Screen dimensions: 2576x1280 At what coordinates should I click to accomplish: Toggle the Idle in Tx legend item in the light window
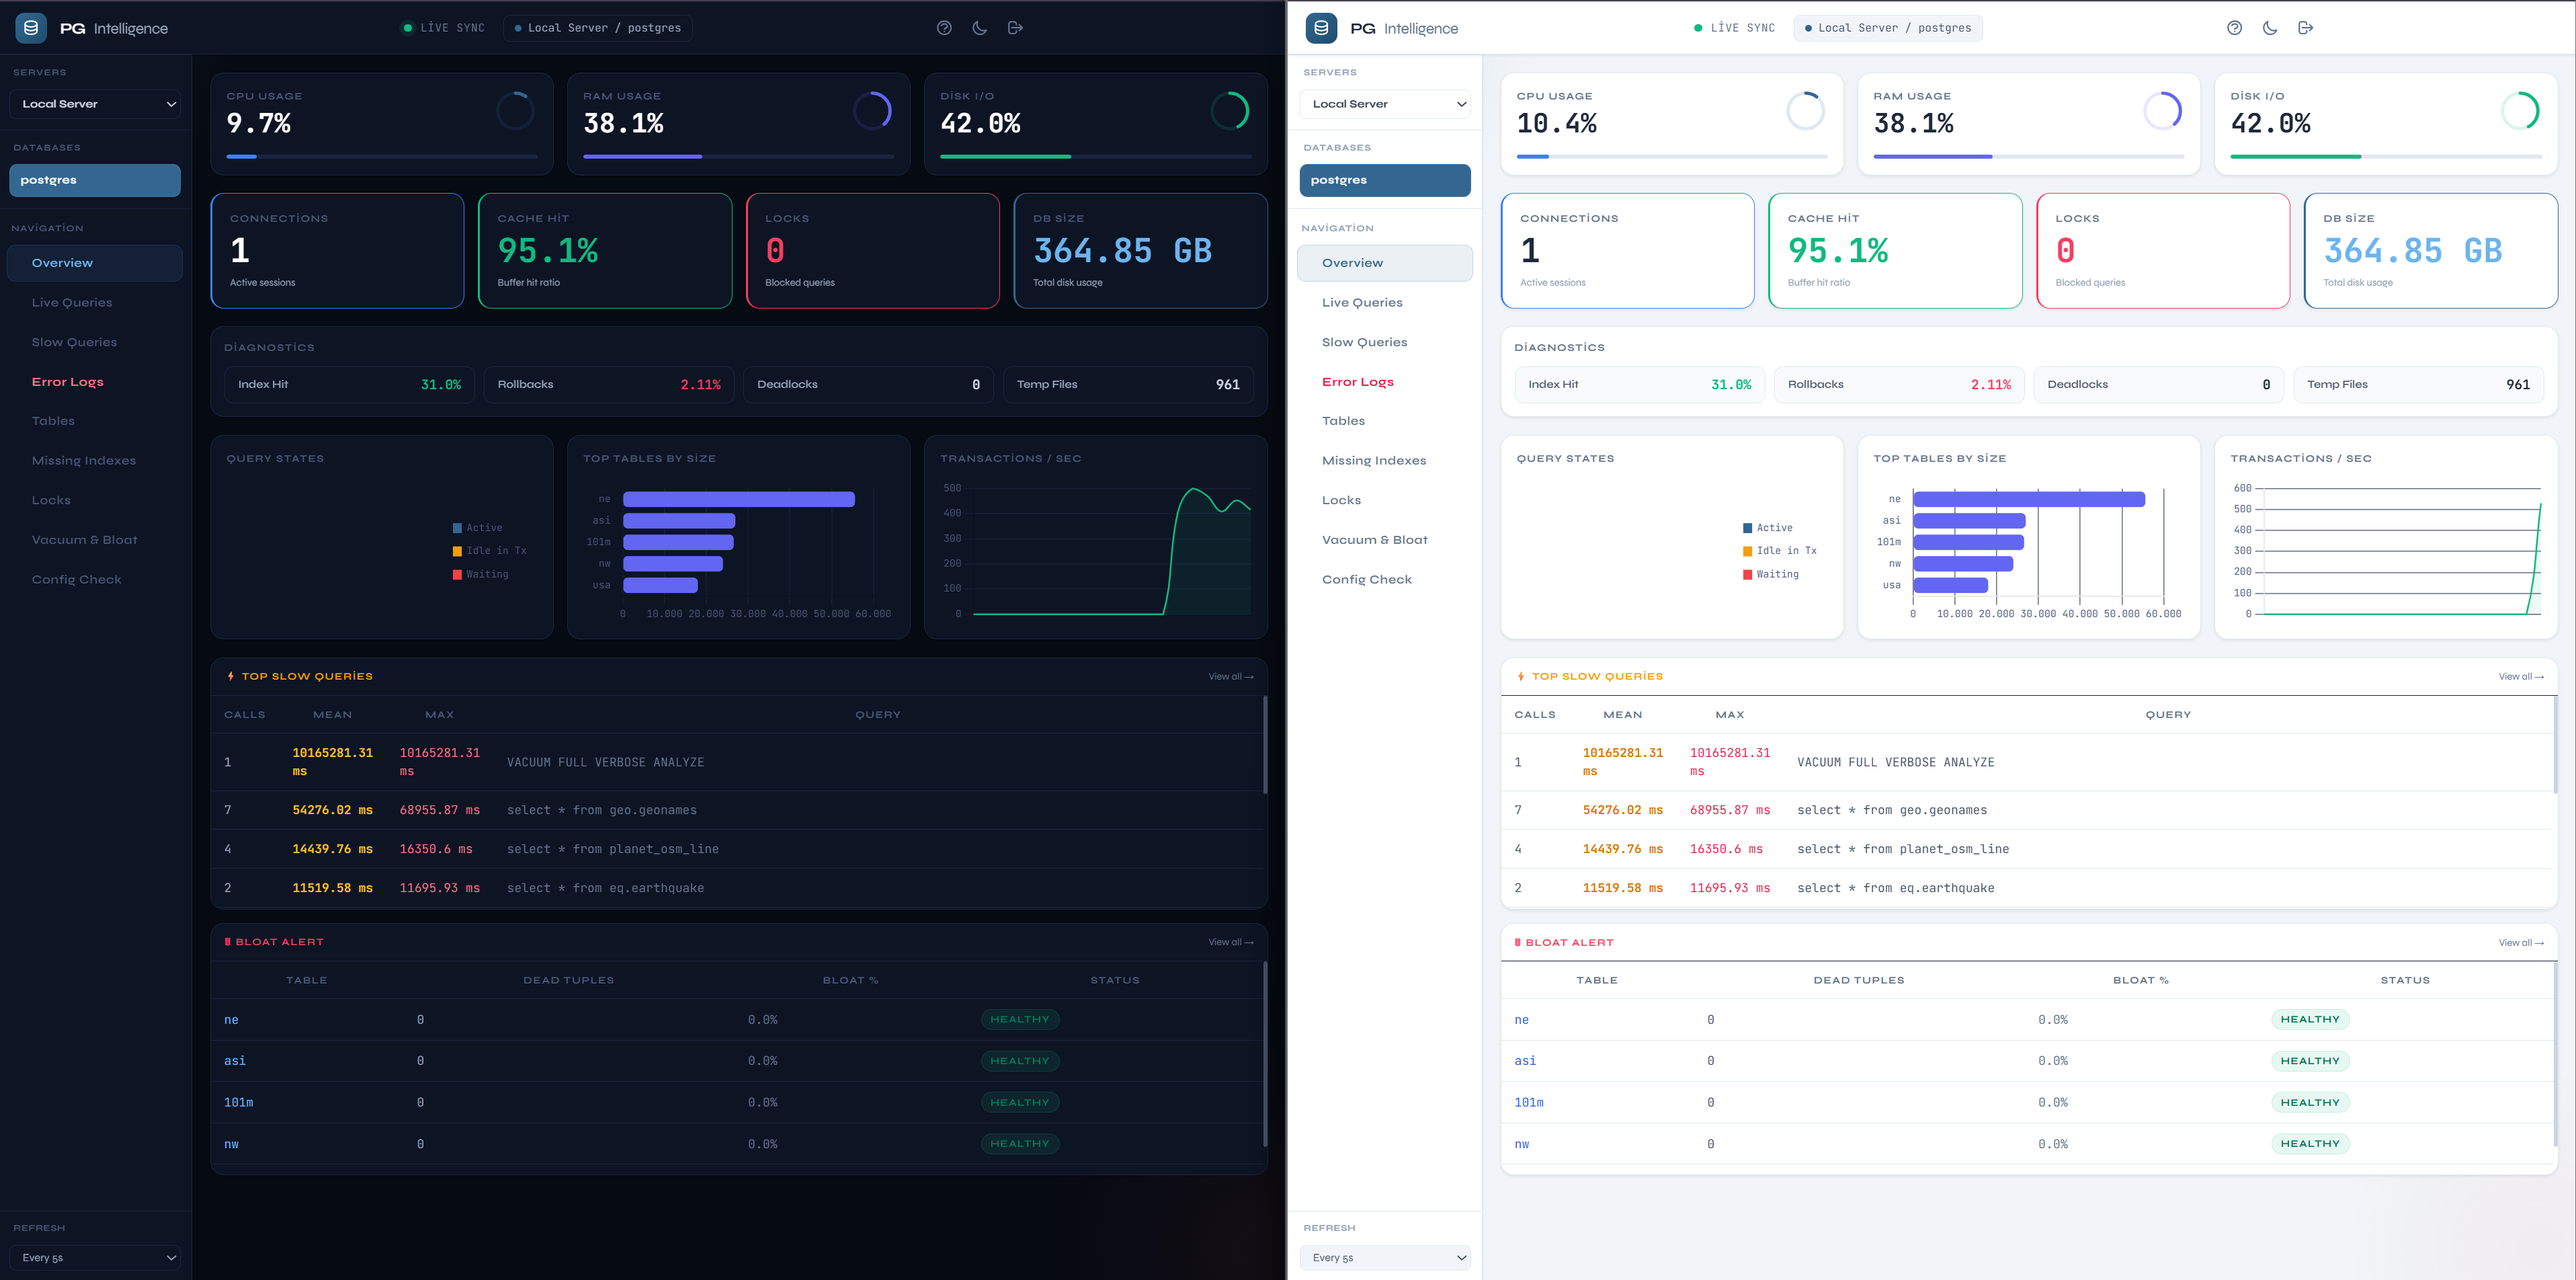(x=1780, y=551)
